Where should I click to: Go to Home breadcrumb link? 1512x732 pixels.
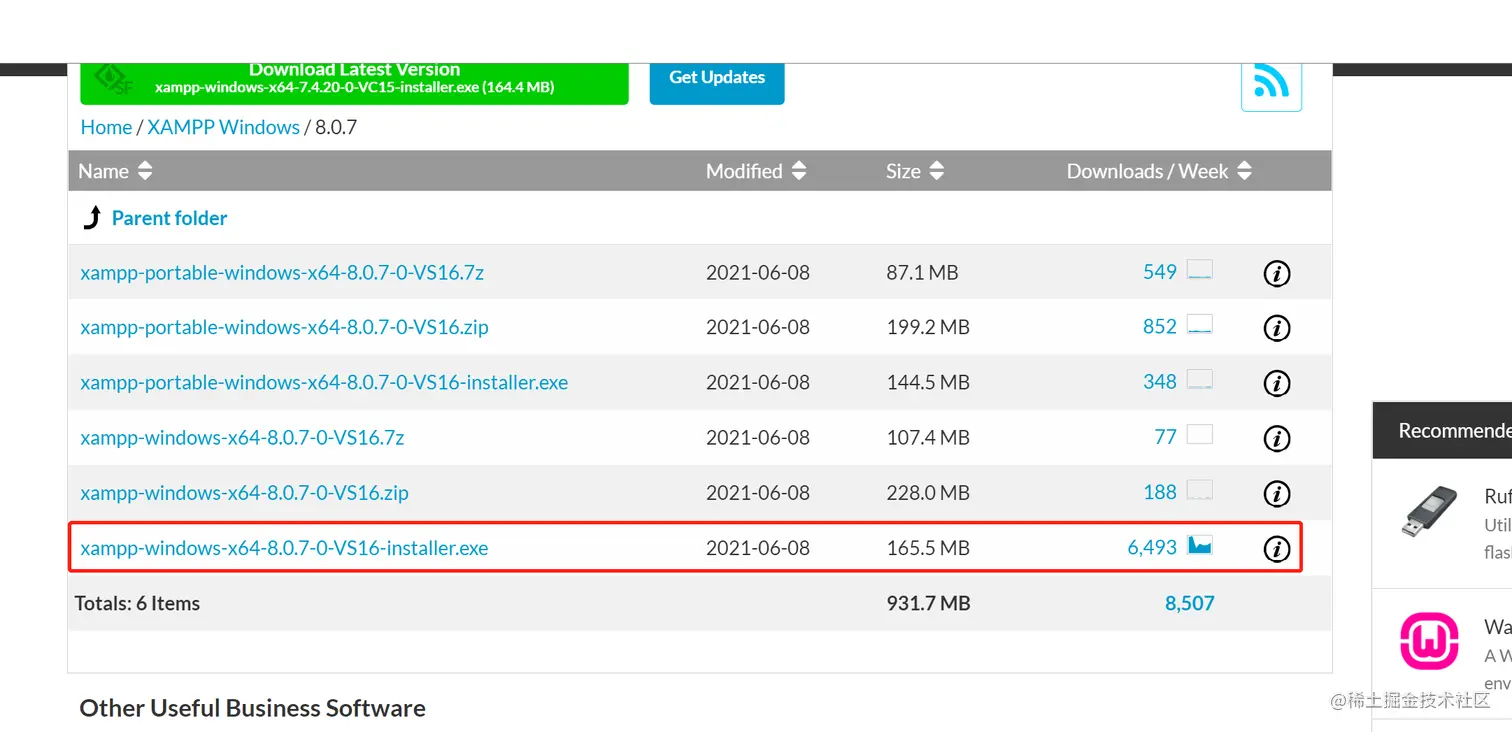106,127
